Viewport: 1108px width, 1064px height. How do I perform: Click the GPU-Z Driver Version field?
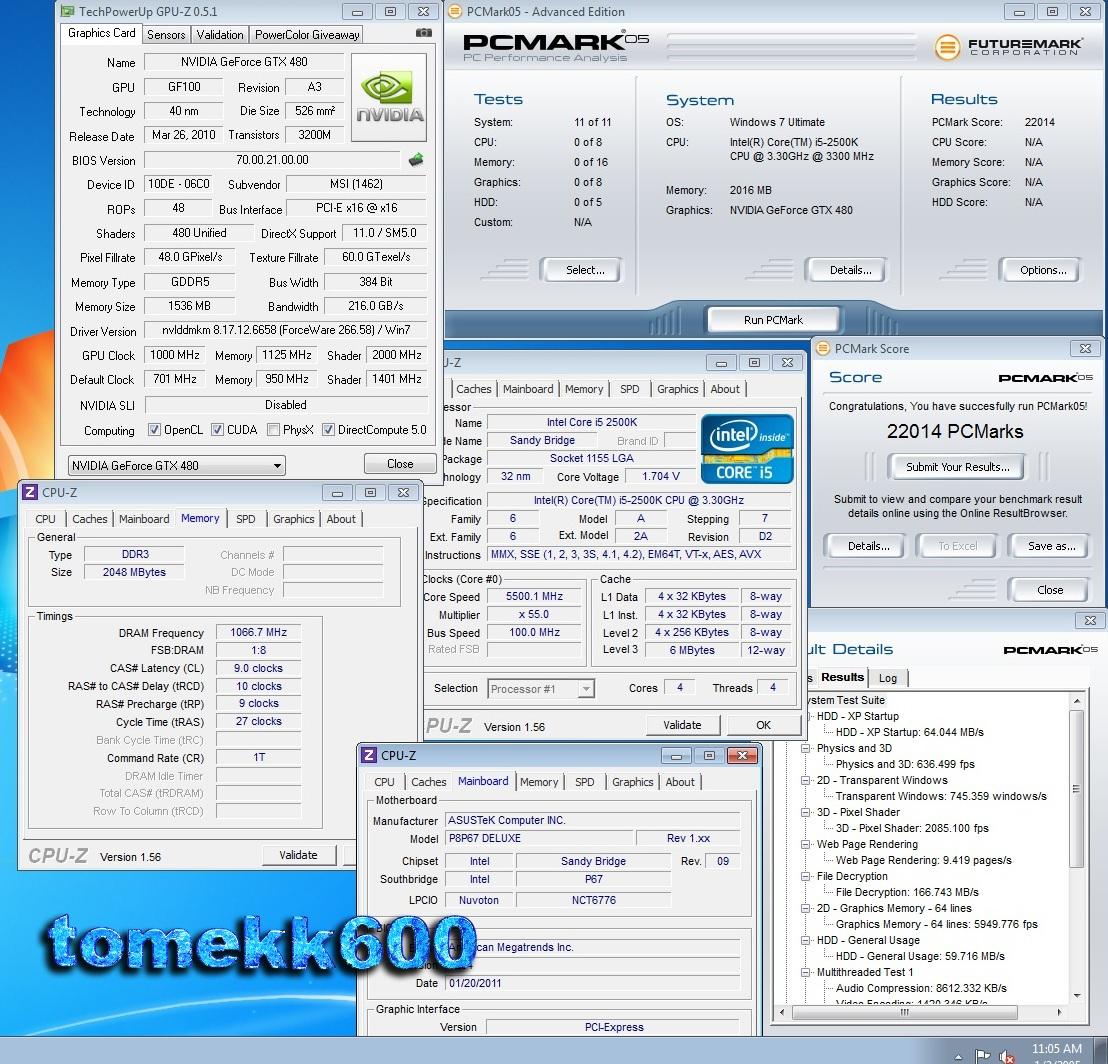click(x=285, y=330)
